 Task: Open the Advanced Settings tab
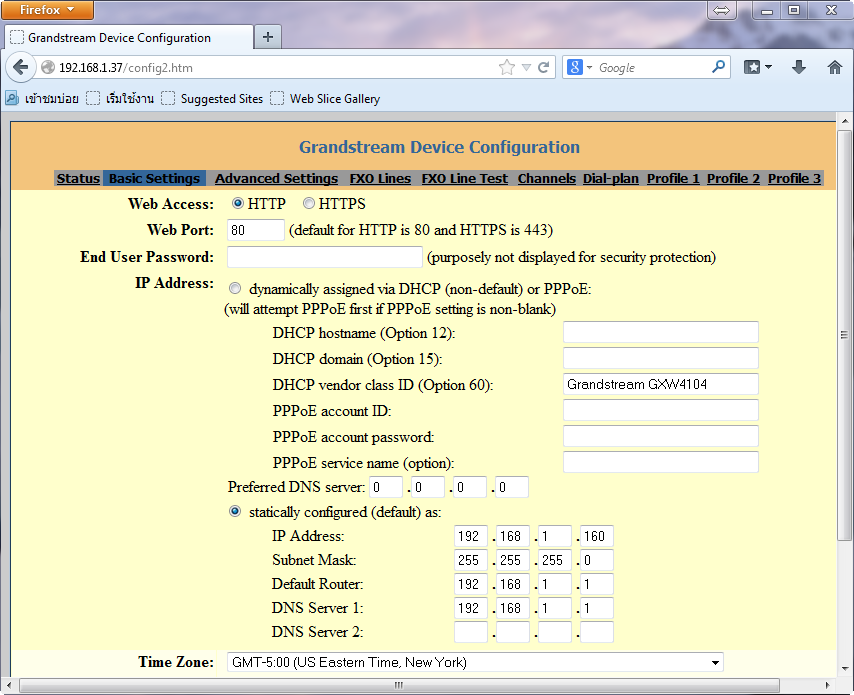(x=277, y=178)
